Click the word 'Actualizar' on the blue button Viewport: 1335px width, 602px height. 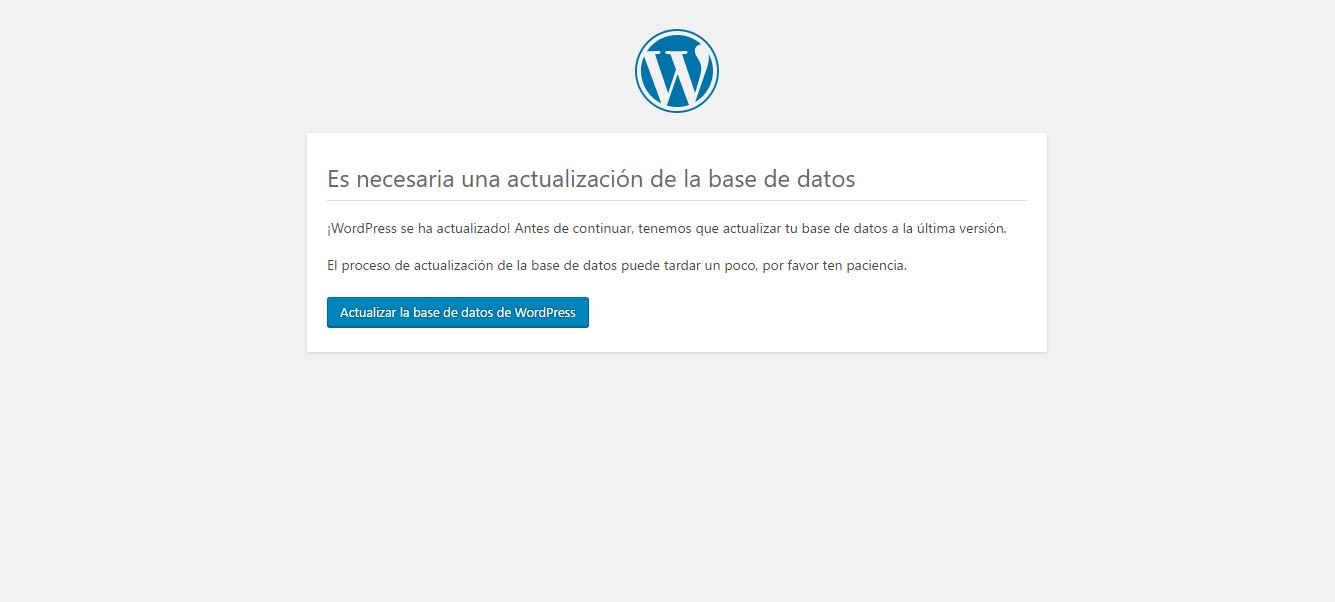pyautogui.click(x=368, y=313)
